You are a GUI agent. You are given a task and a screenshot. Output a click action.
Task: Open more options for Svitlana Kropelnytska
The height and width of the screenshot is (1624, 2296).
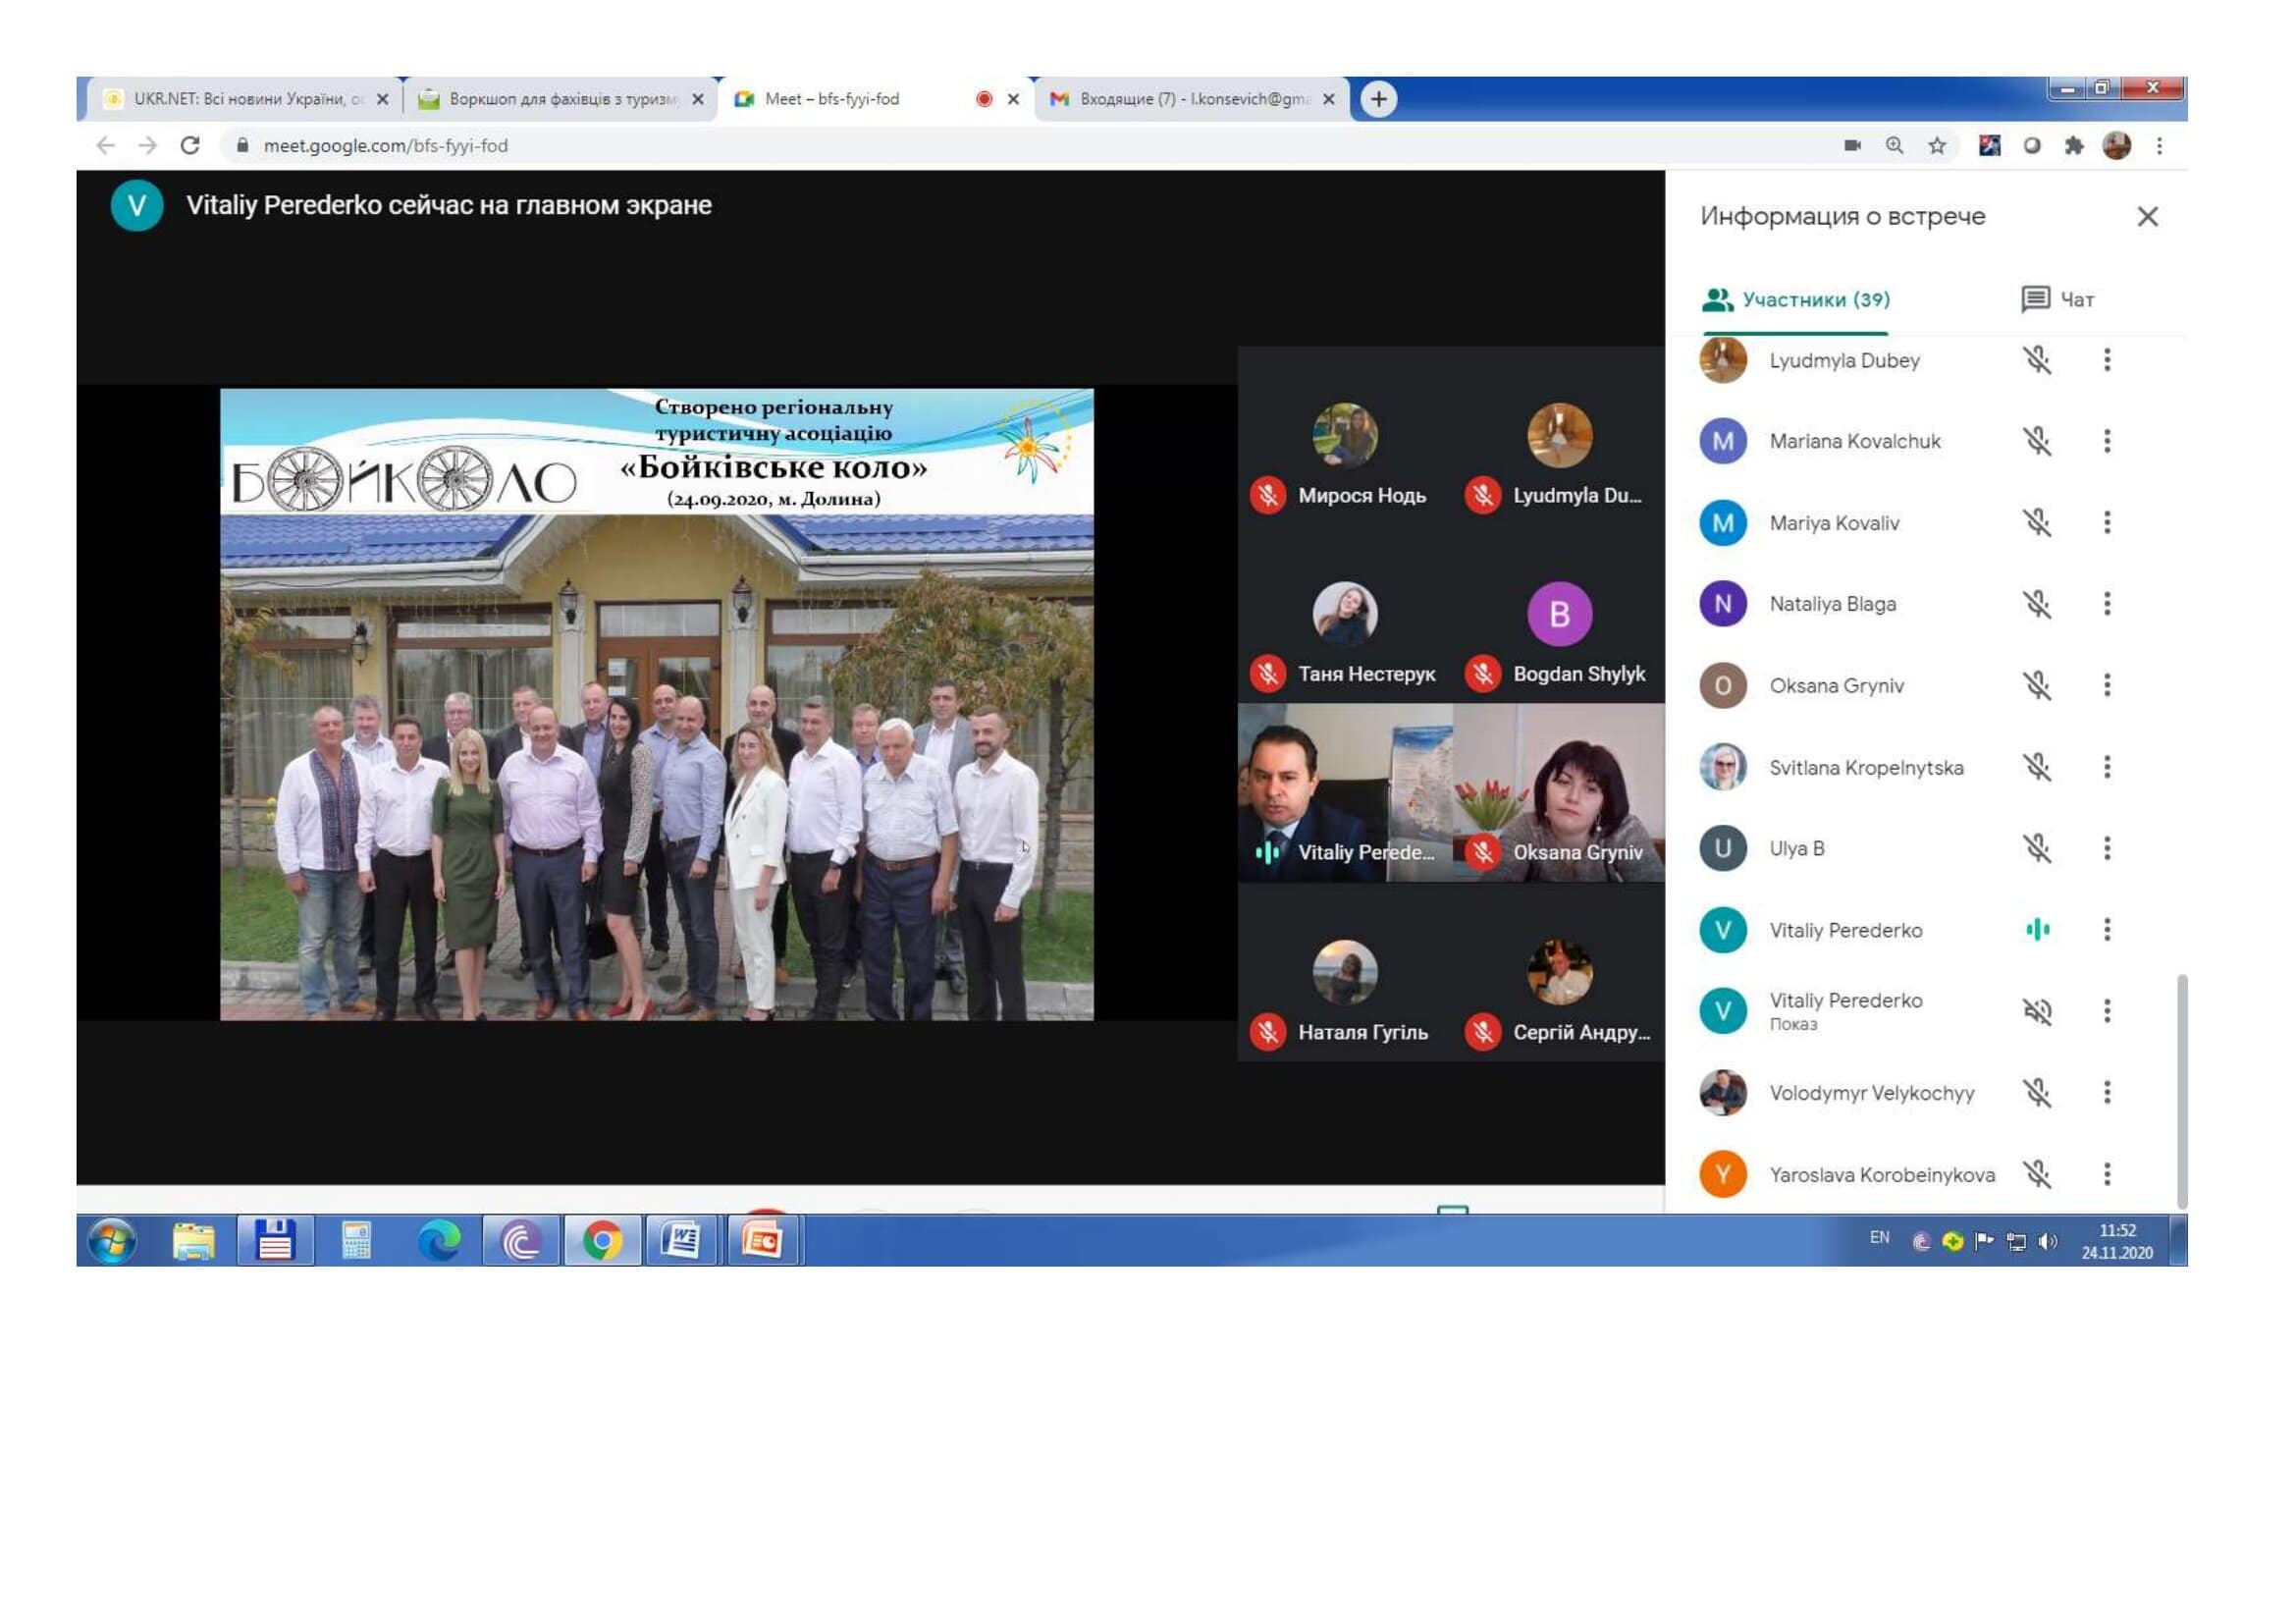click(2107, 767)
